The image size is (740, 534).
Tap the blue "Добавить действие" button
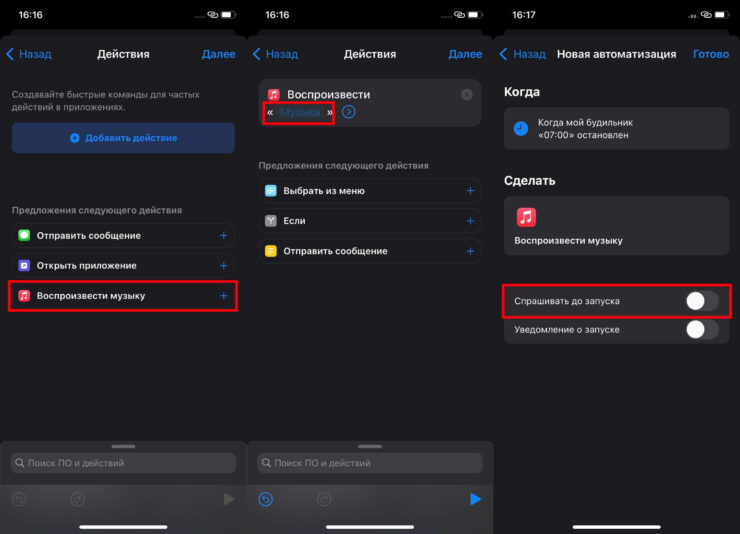[x=123, y=138]
